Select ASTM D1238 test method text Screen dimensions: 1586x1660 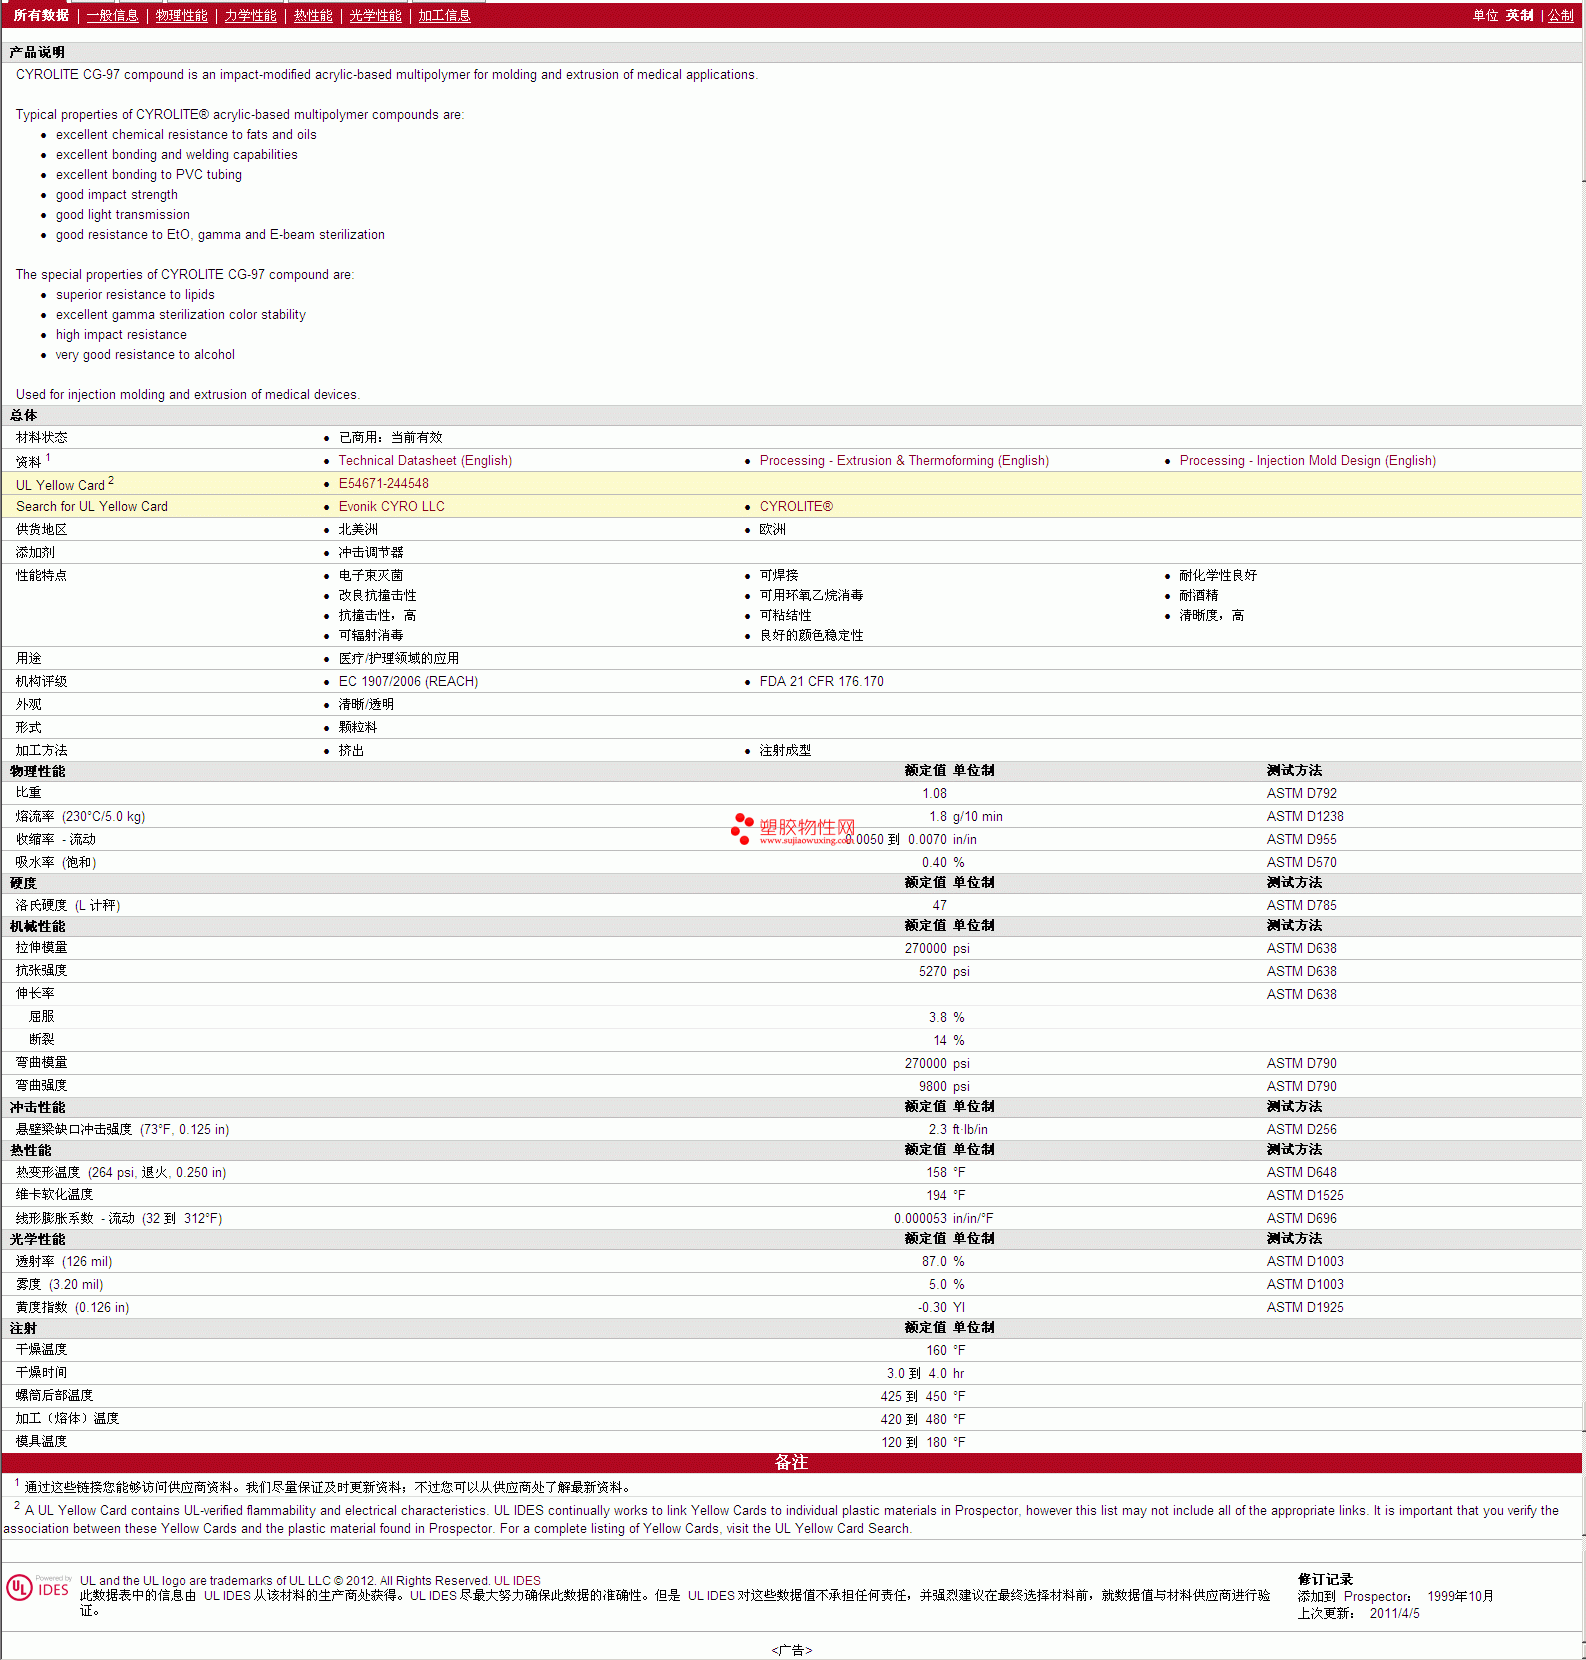pyautogui.click(x=1305, y=817)
